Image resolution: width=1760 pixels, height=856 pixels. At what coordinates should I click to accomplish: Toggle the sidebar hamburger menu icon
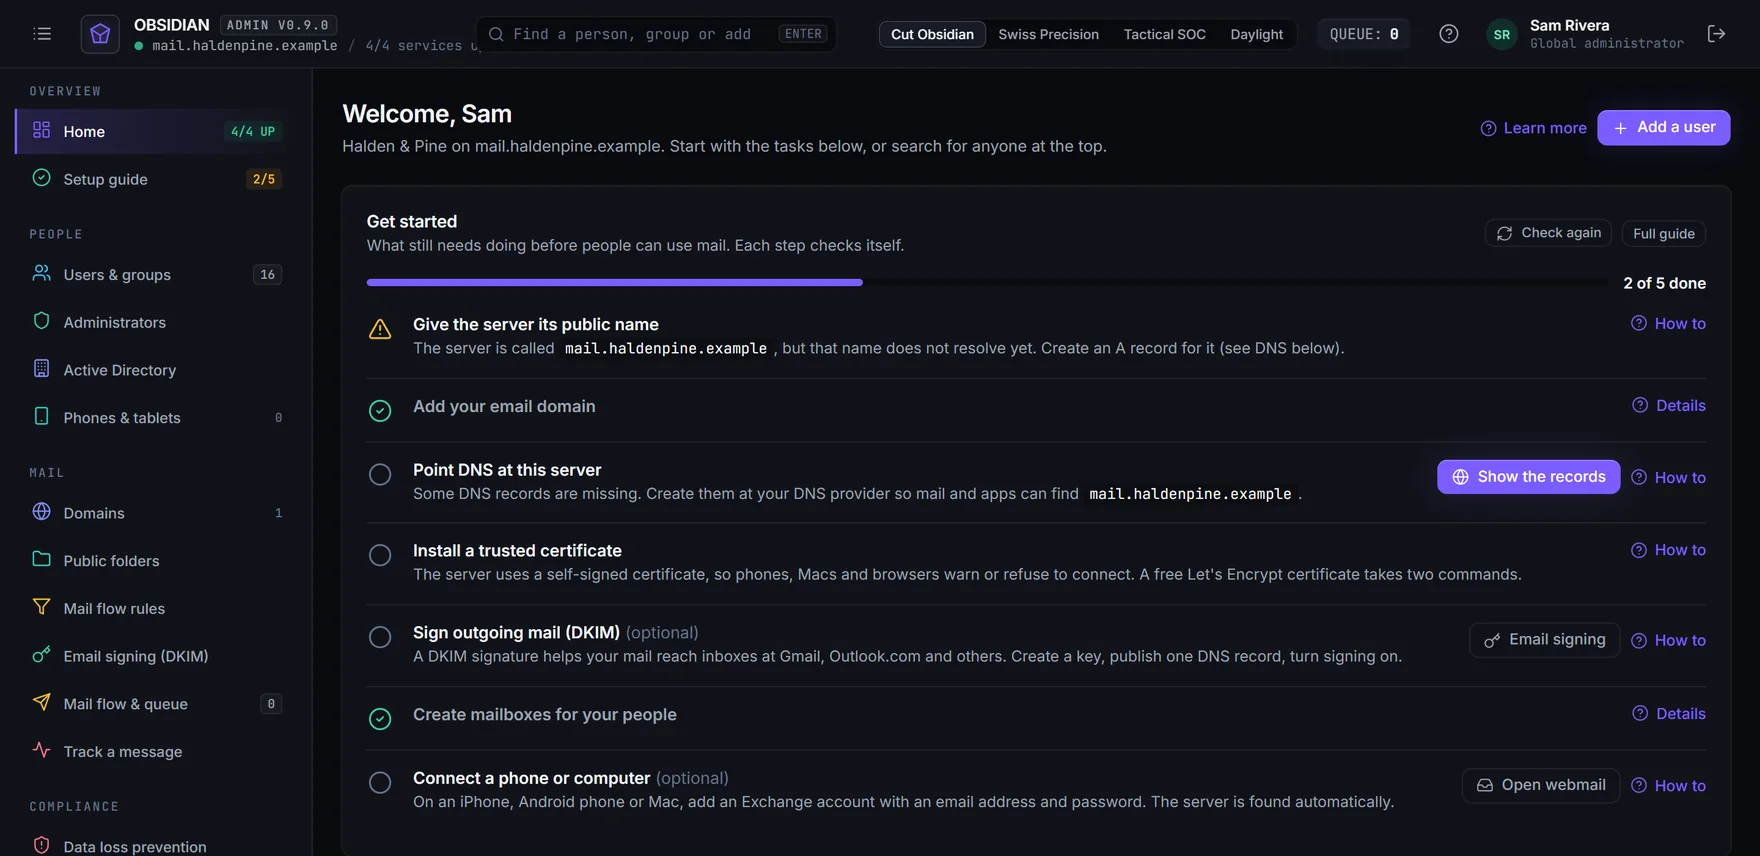pos(42,34)
